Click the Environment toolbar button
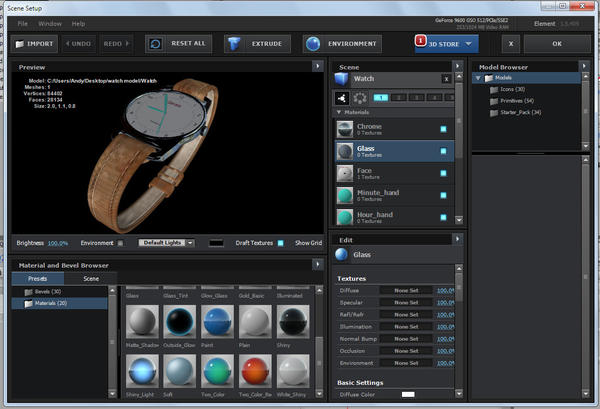Screen dimensions: 600x409 coord(342,44)
